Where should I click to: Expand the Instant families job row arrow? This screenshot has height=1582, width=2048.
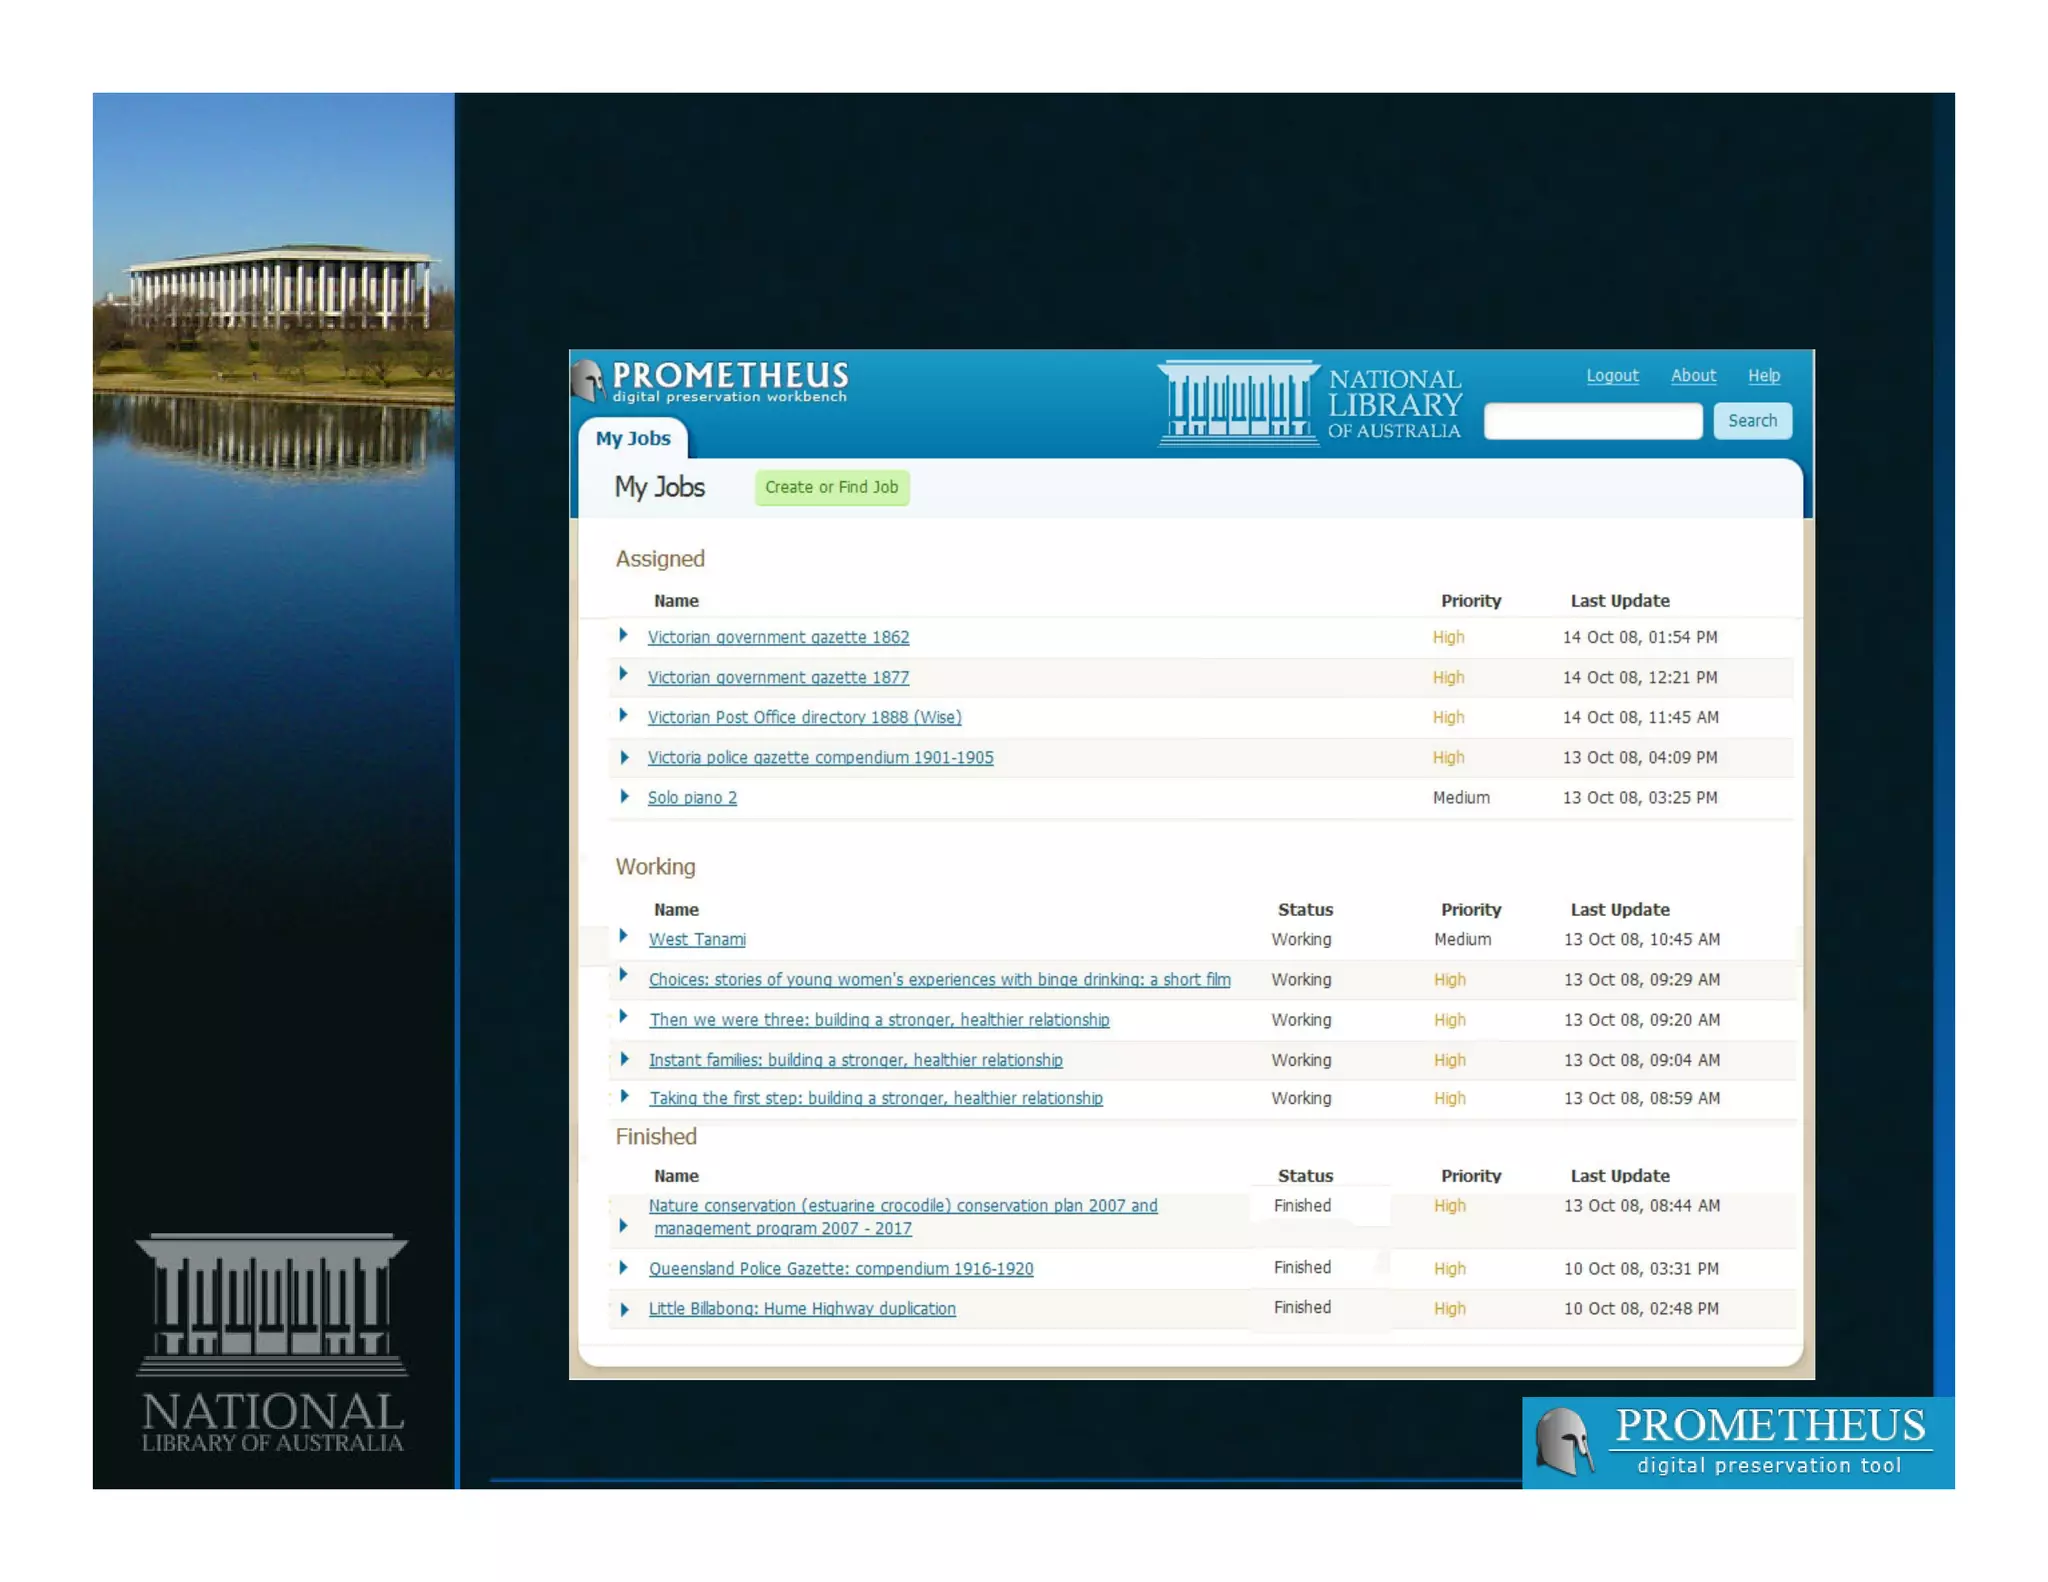pyautogui.click(x=623, y=1058)
